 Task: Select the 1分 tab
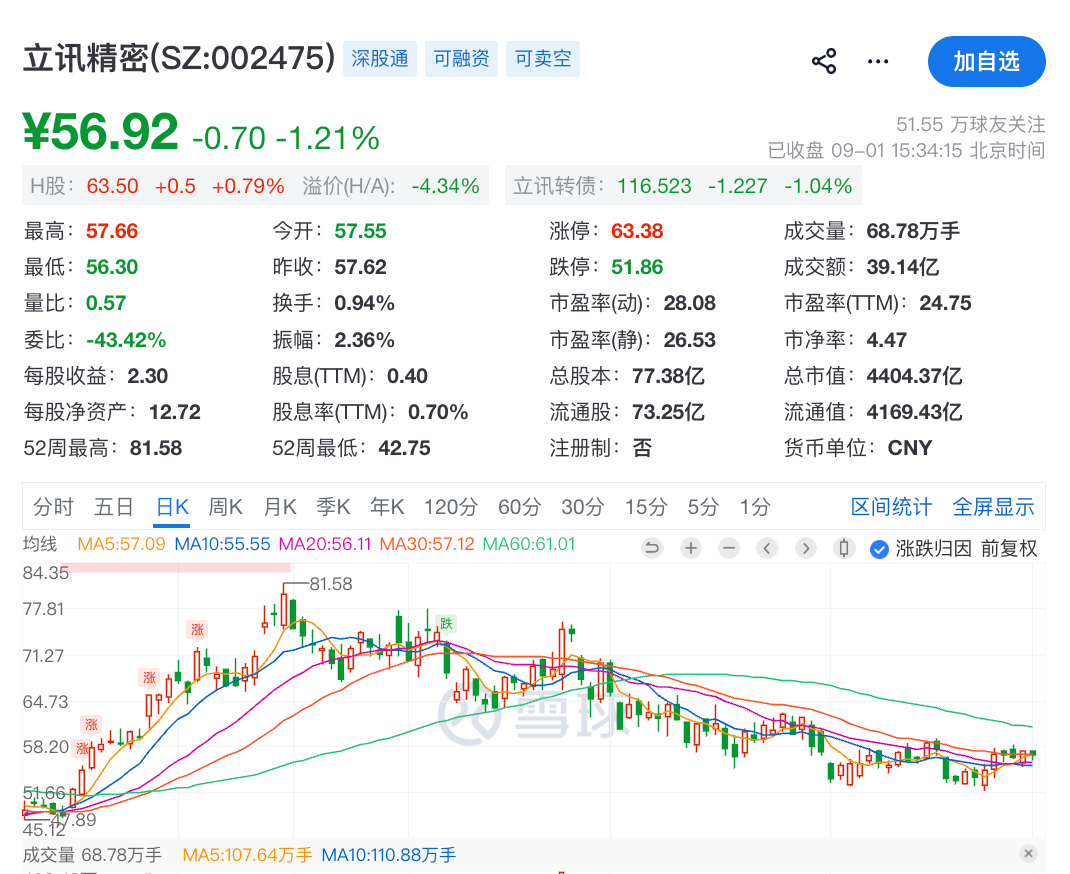click(x=755, y=507)
